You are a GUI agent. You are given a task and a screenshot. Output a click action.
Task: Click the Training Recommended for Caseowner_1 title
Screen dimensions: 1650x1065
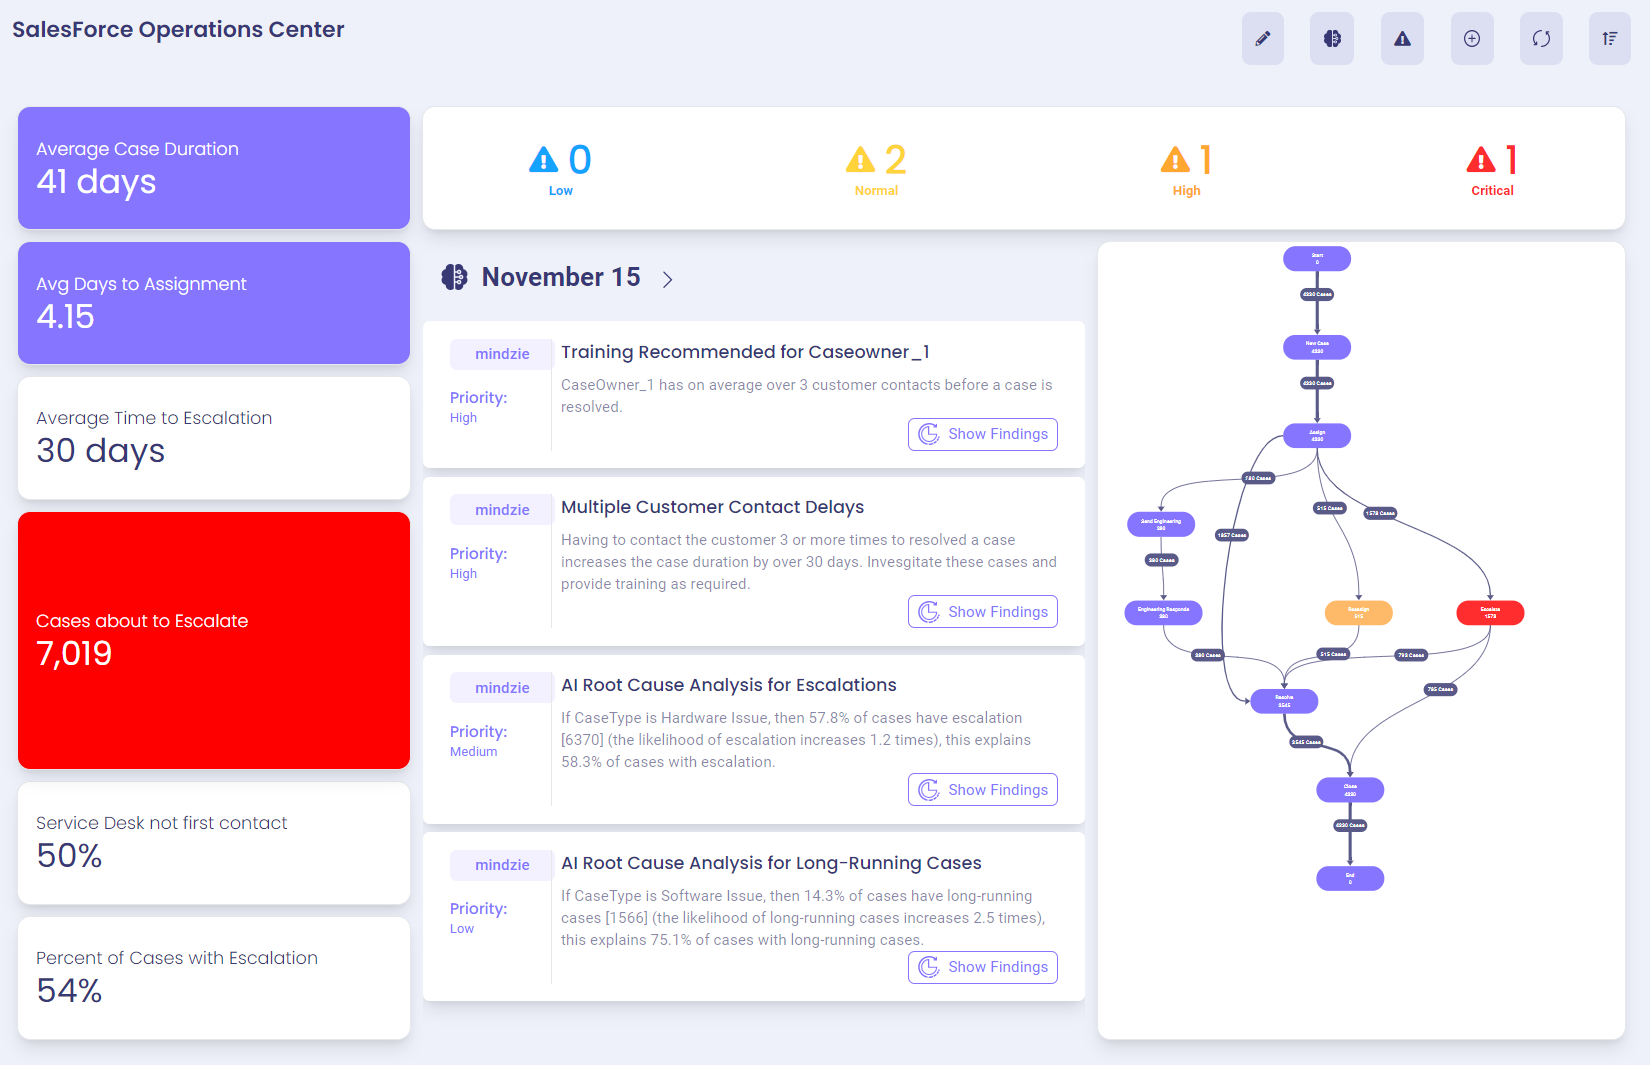pos(745,352)
